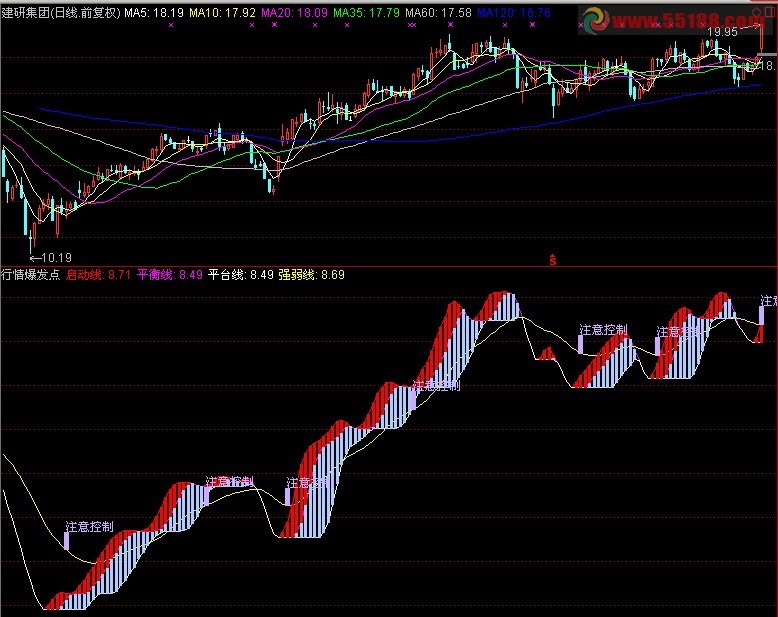Click the MA60: 17.58 label
Image resolution: width=778 pixels, height=617 pixels.
click(x=438, y=13)
